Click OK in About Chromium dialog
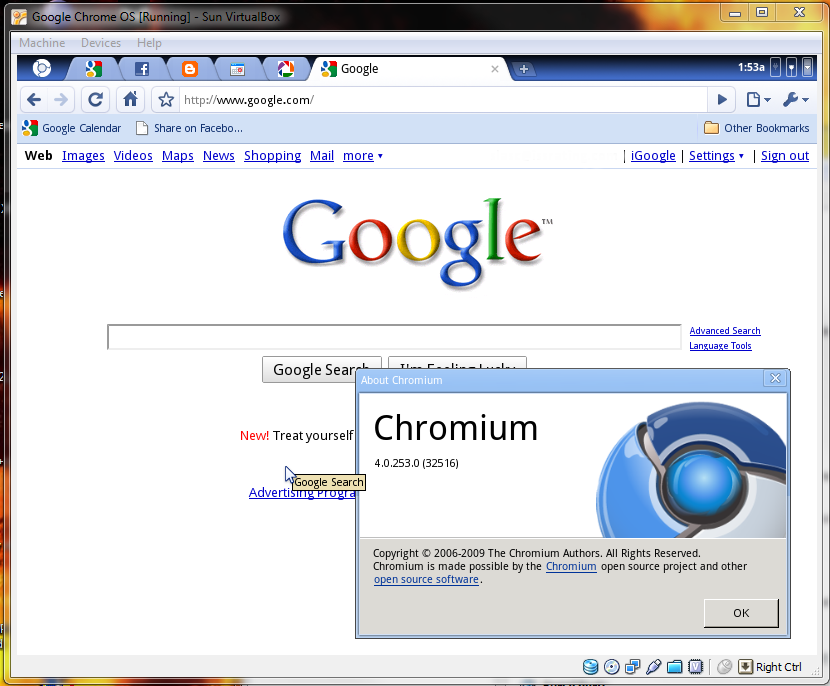The width and height of the screenshot is (830, 686). [741, 613]
